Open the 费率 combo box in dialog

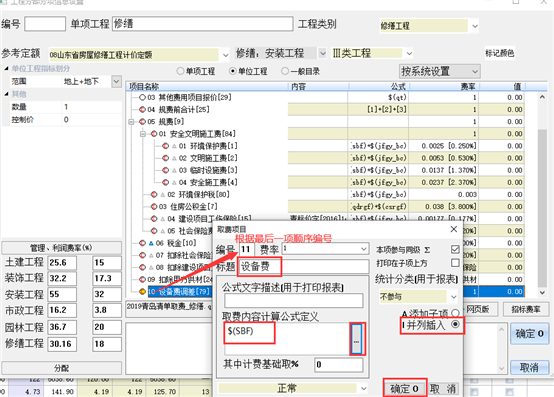point(363,249)
